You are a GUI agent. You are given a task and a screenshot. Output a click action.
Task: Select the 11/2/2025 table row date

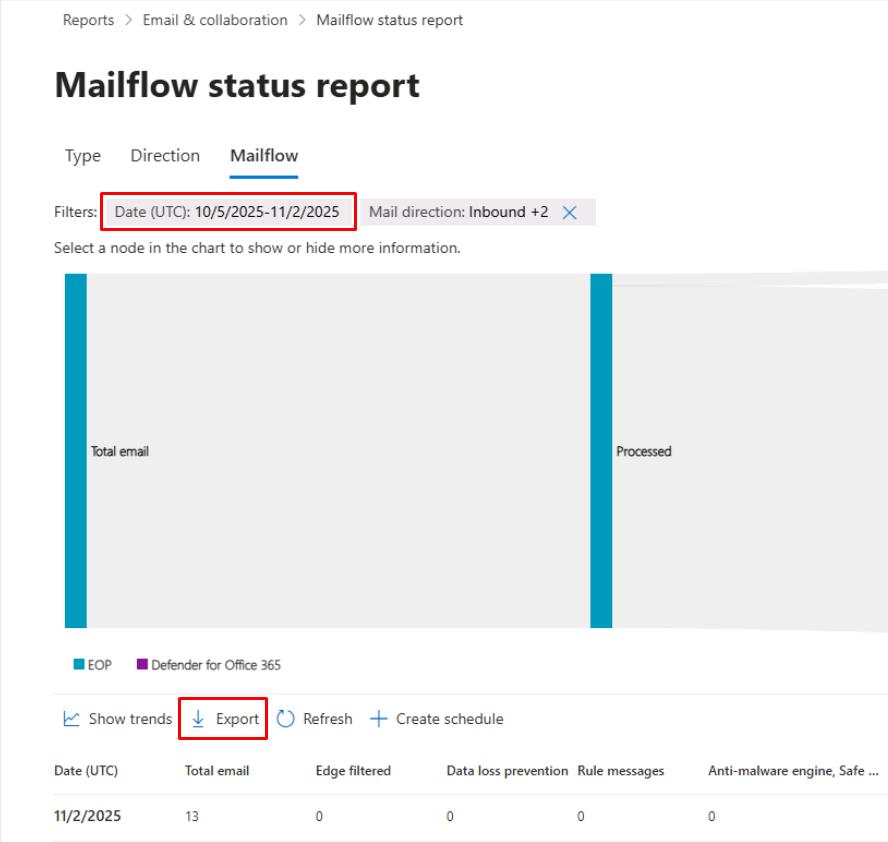88,816
